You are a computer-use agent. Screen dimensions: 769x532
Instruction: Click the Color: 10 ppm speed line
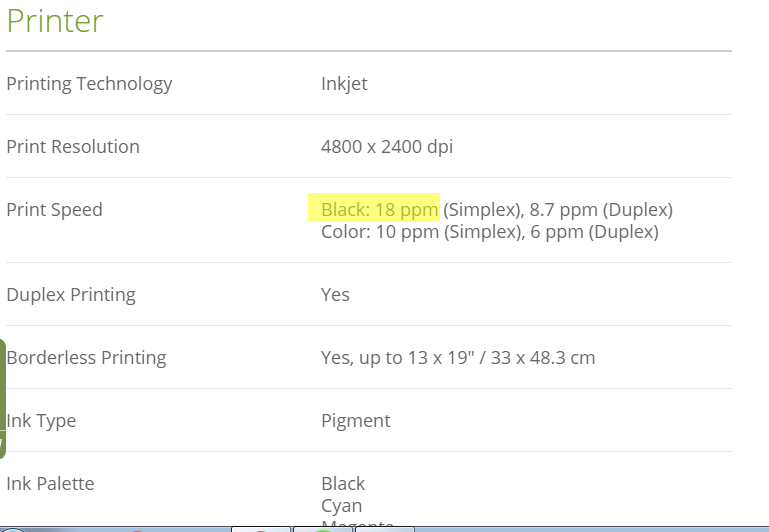[x=489, y=232]
